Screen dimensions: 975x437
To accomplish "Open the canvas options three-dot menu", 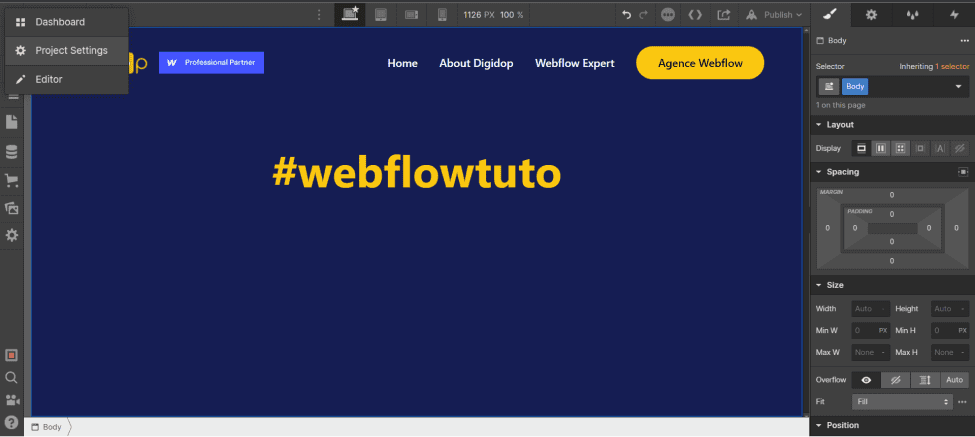I will pyautogui.click(x=319, y=14).
